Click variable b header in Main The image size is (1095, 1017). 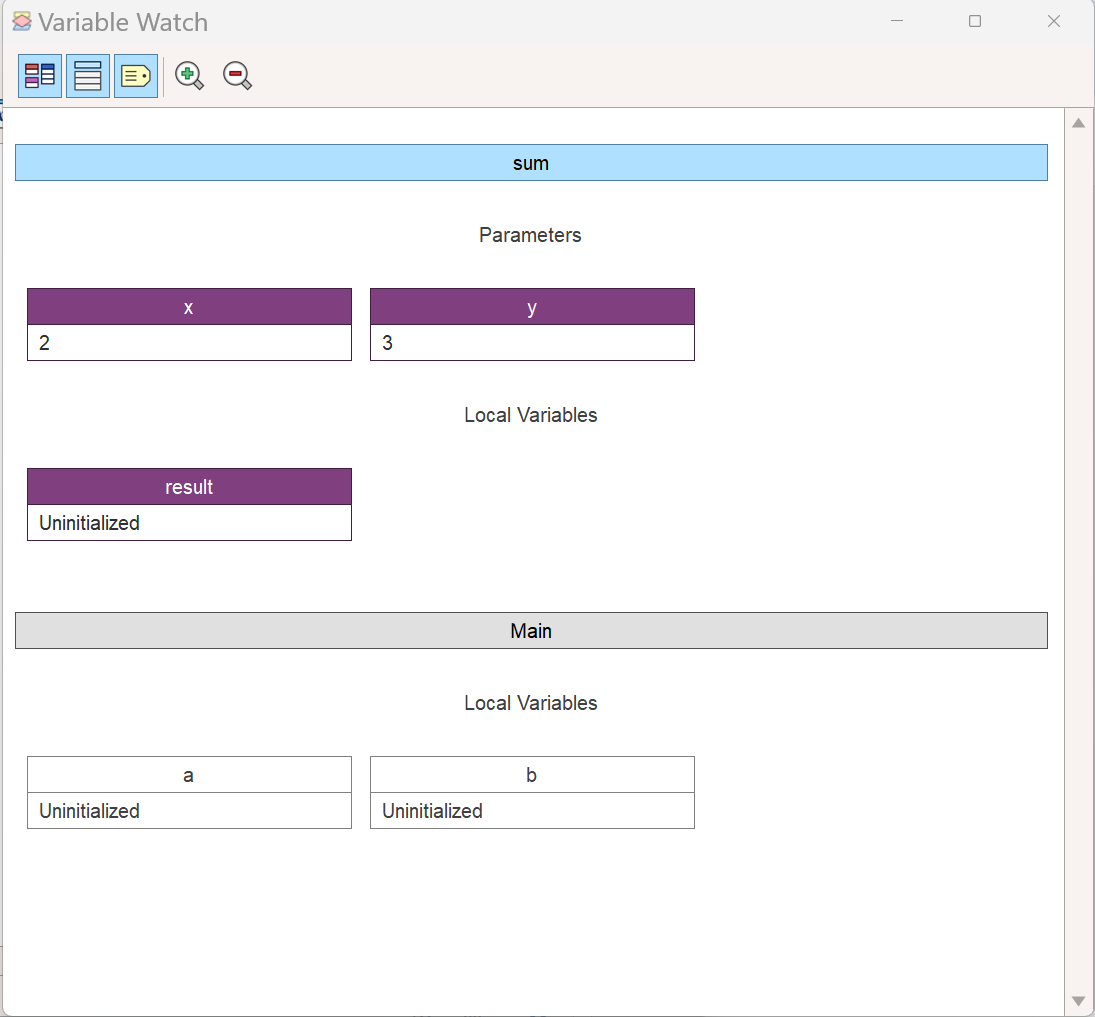[x=532, y=775]
